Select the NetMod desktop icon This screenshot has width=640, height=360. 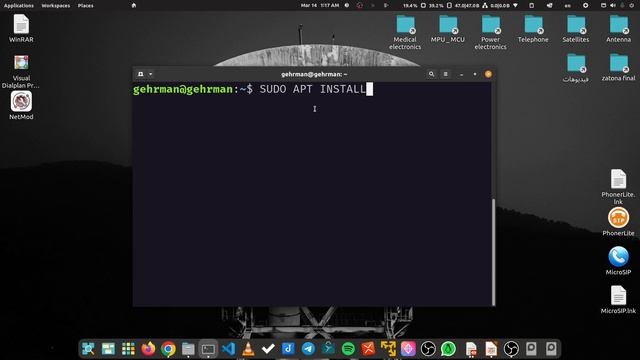coord(21,105)
